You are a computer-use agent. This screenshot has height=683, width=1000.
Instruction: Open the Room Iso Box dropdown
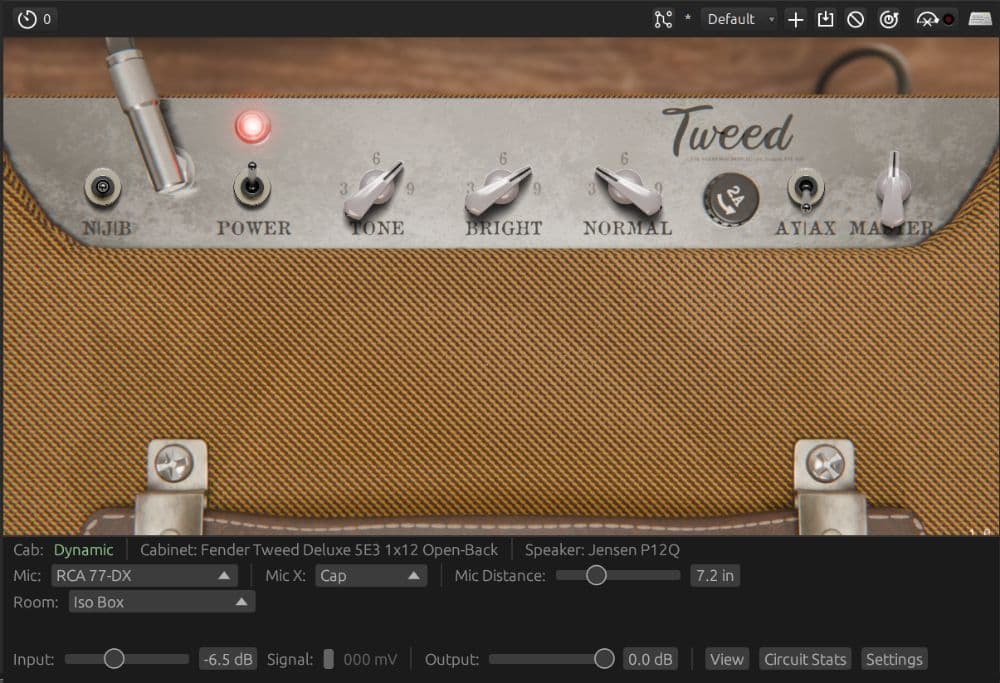pos(162,602)
